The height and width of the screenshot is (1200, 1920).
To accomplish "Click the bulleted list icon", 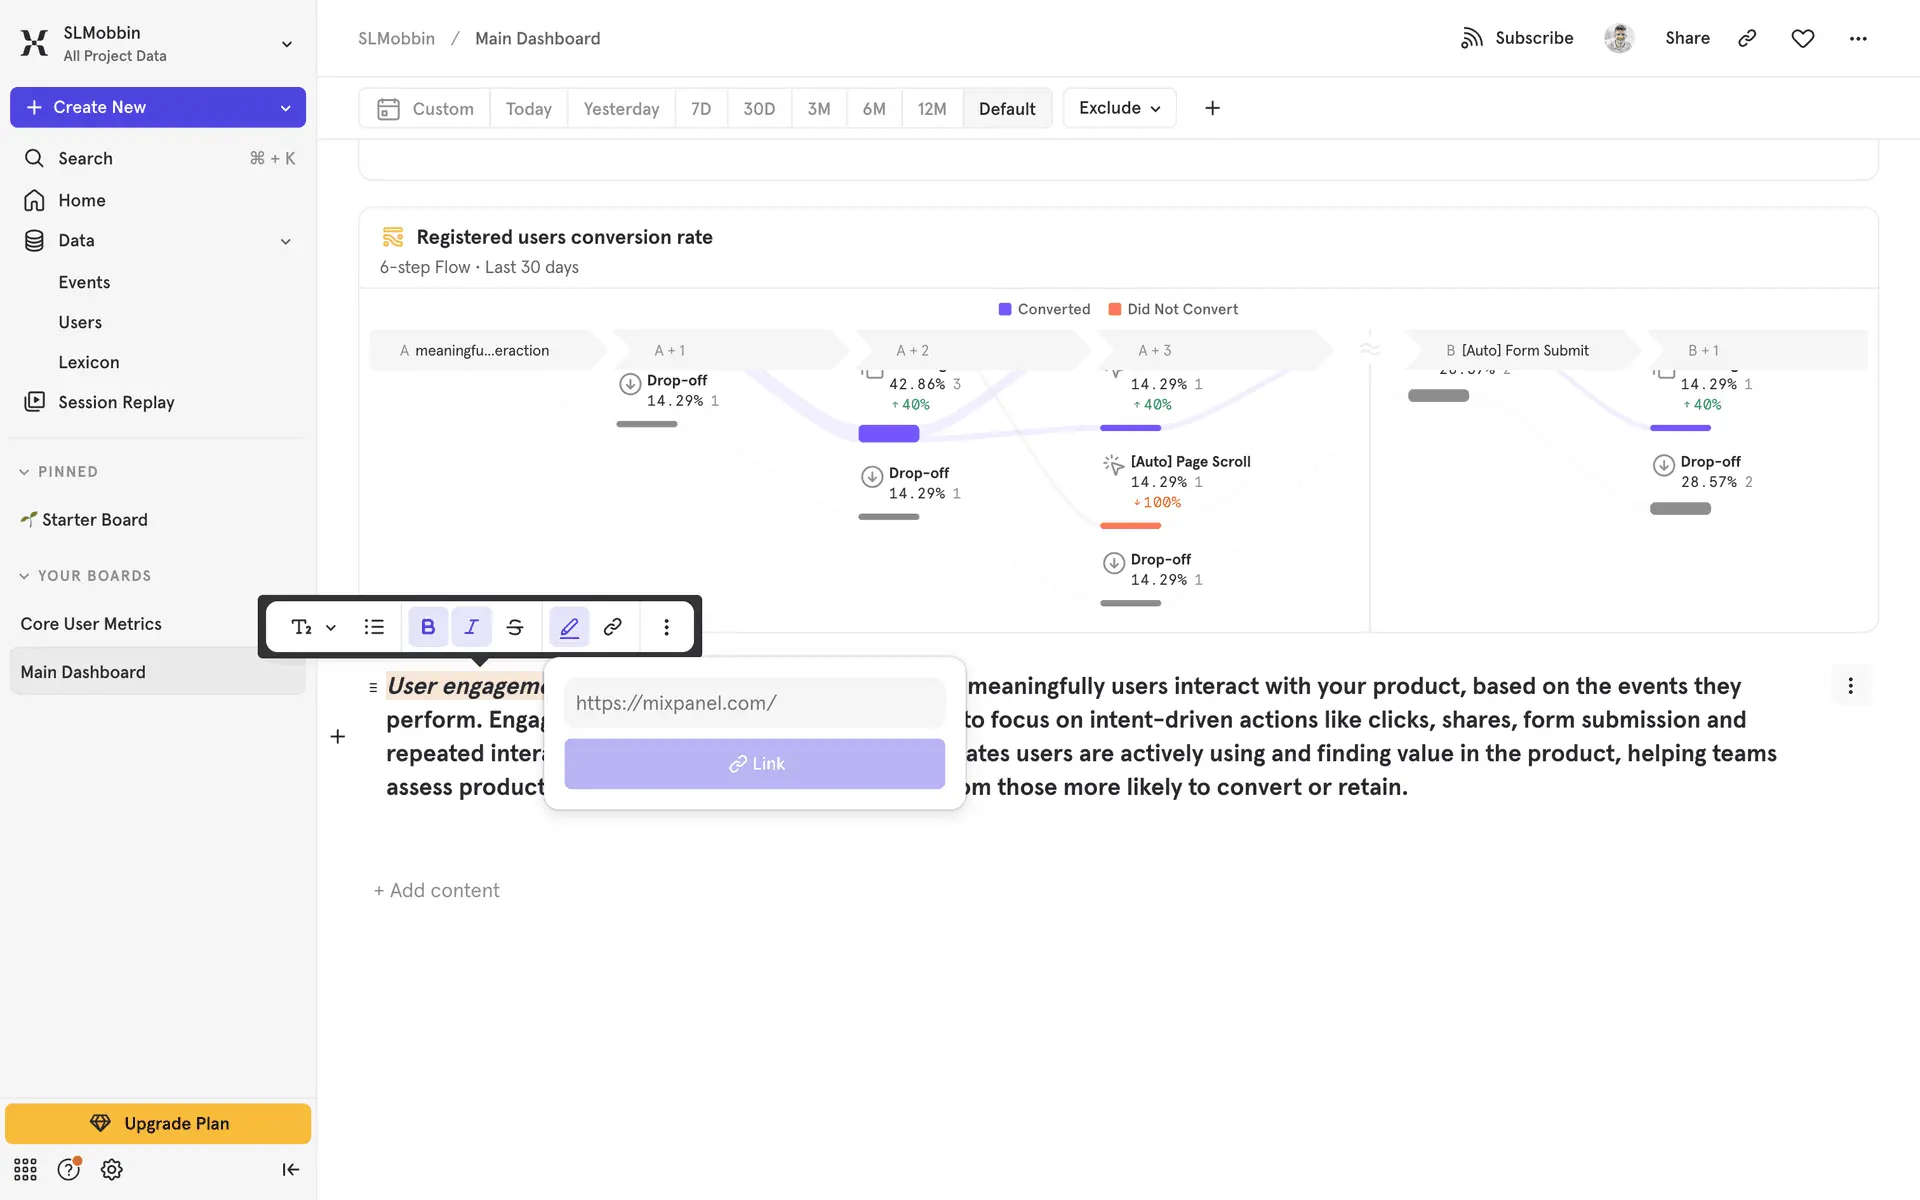I will (x=374, y=627).
